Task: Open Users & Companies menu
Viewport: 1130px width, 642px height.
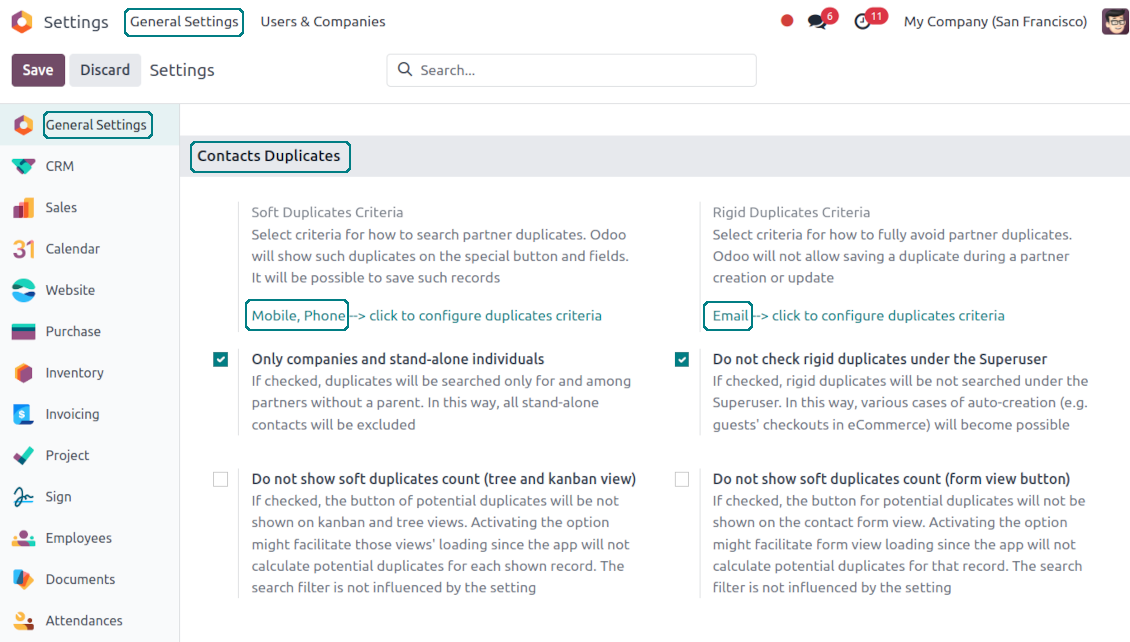Action: pos(323,22)
